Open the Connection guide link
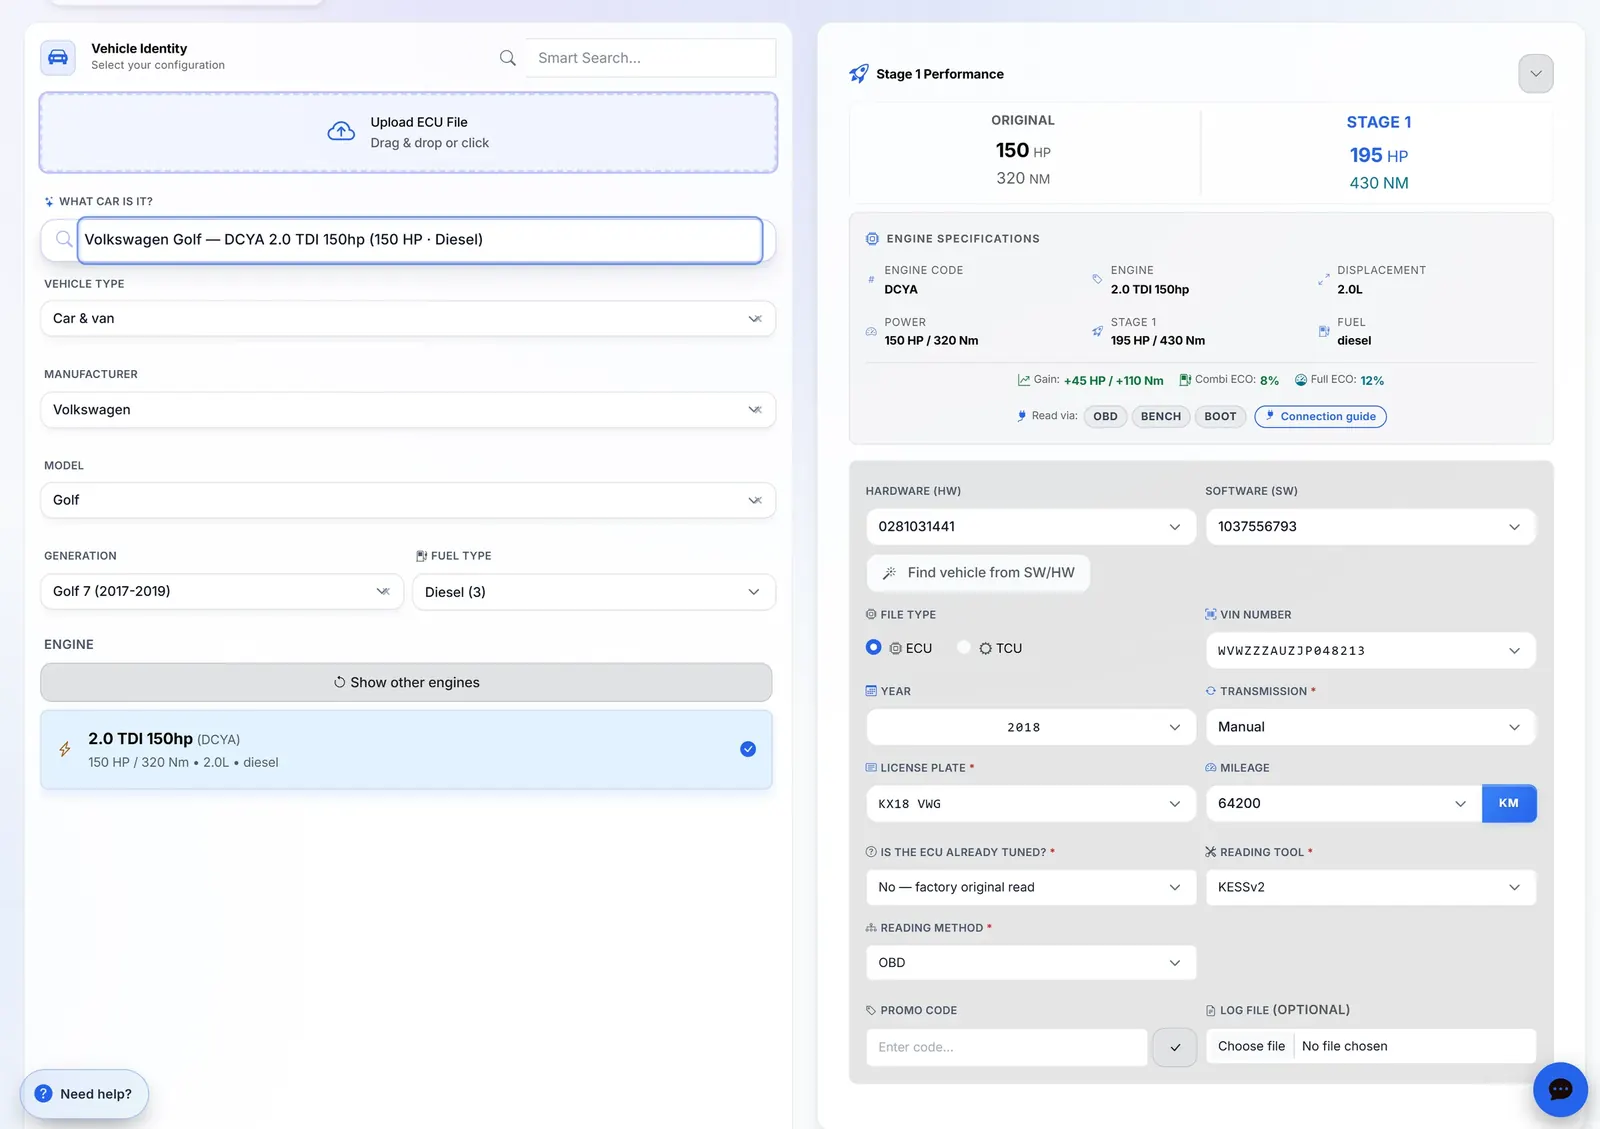The width and height of the screenshot is (1600, 1129). [x=1320, y=416]
